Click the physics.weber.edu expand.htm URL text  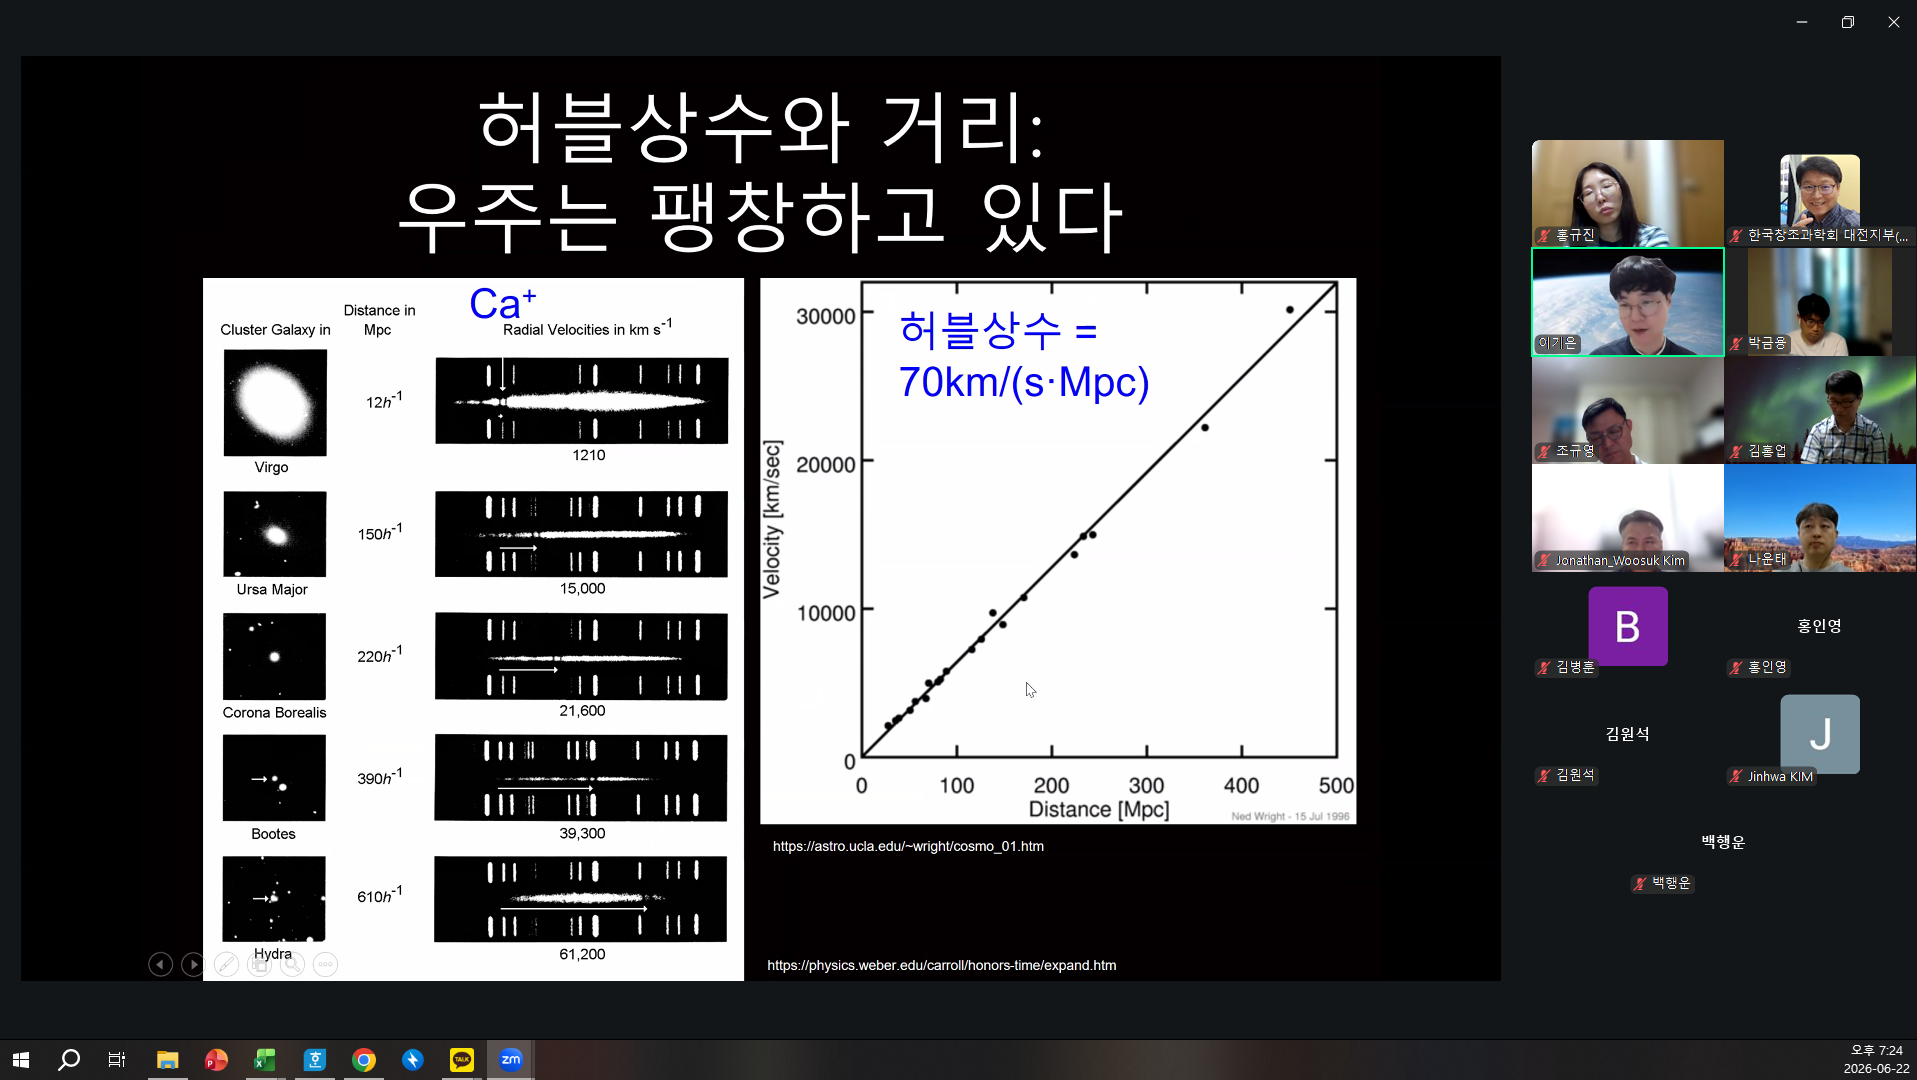(x=941, y=965)
